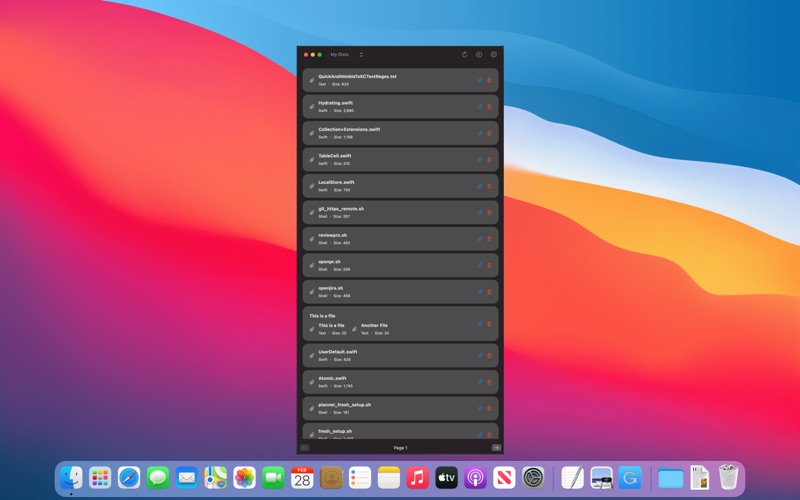The height and width of the screenshot is (500, 800).
Task: Click paperclip icon left of Another File
Action: pyautogui.click(x=355, y=329)
